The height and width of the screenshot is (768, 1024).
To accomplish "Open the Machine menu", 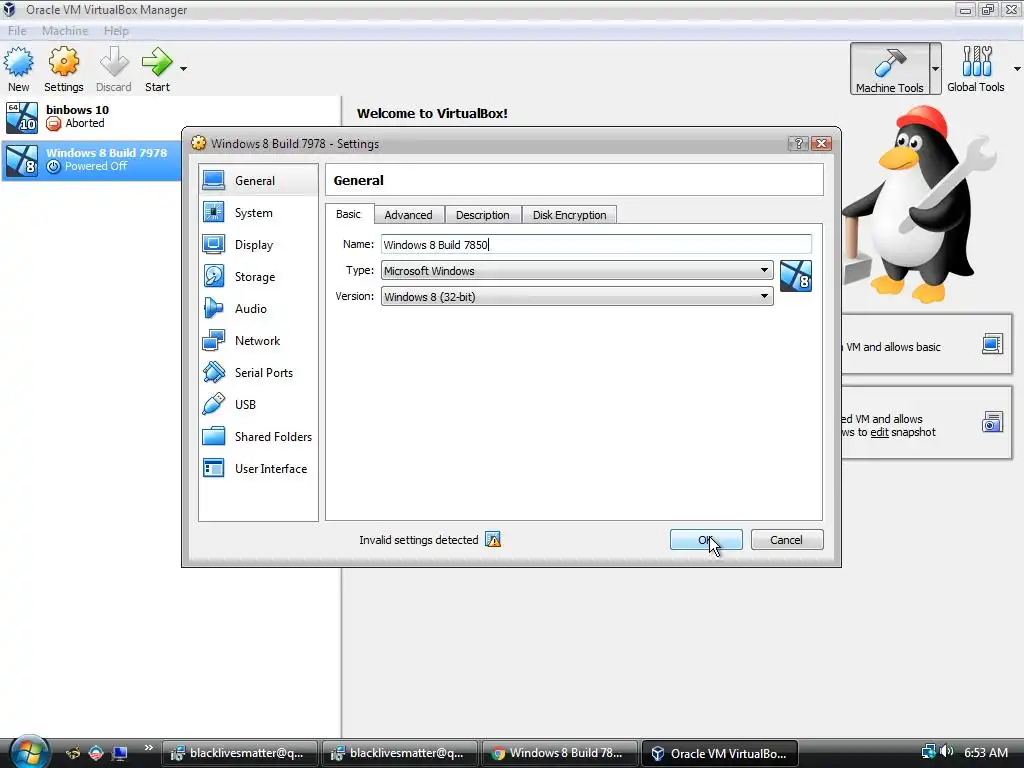I will click(x=65, y=31).
